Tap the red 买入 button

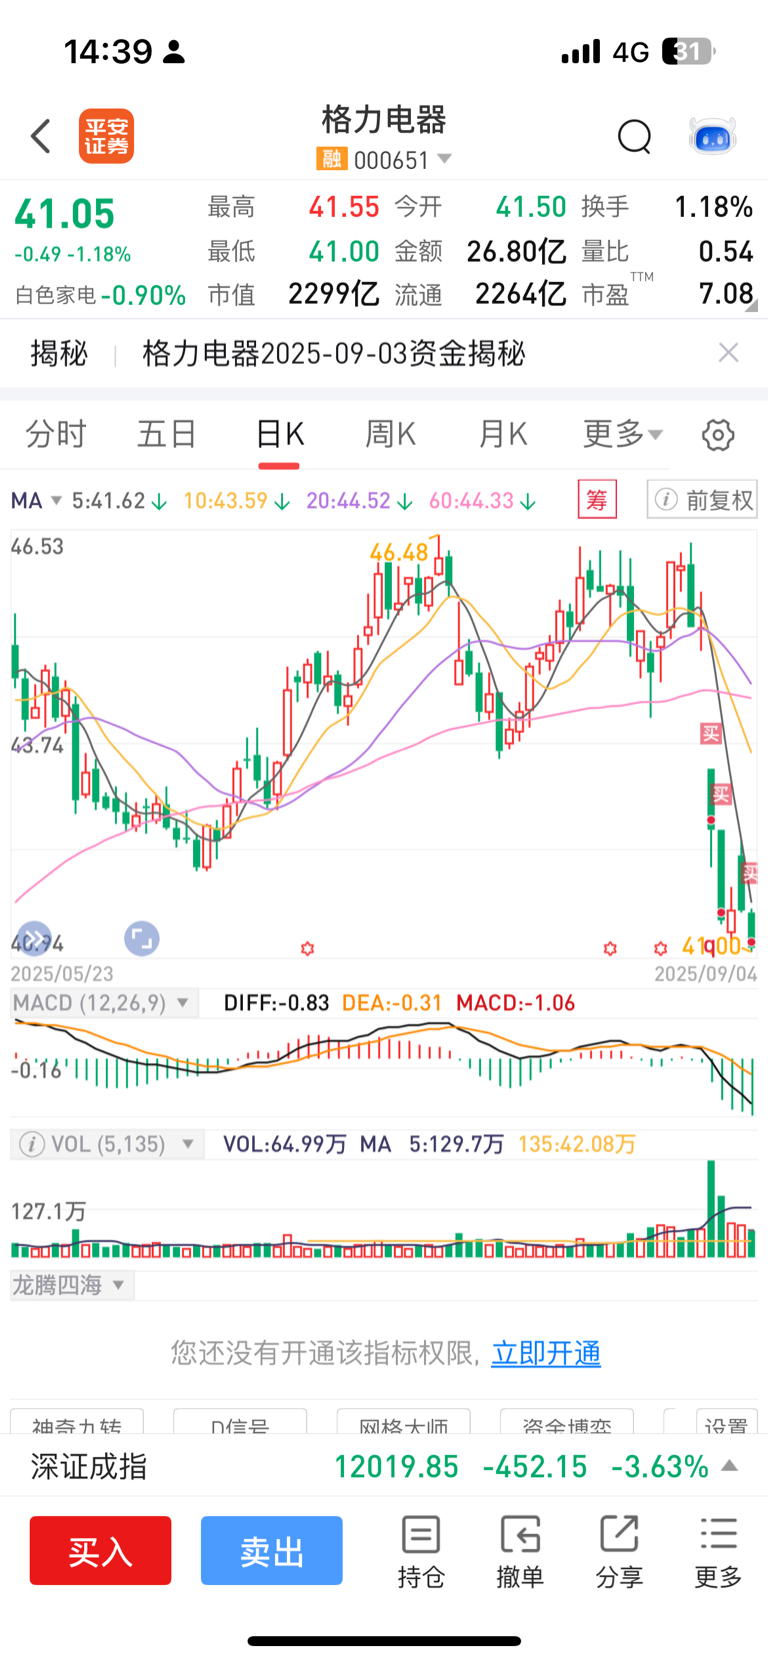point(100,1550)
